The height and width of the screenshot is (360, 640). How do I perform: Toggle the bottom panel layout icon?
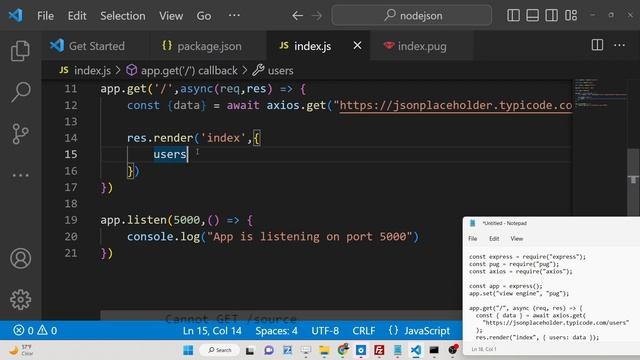(x=532, y=16)
